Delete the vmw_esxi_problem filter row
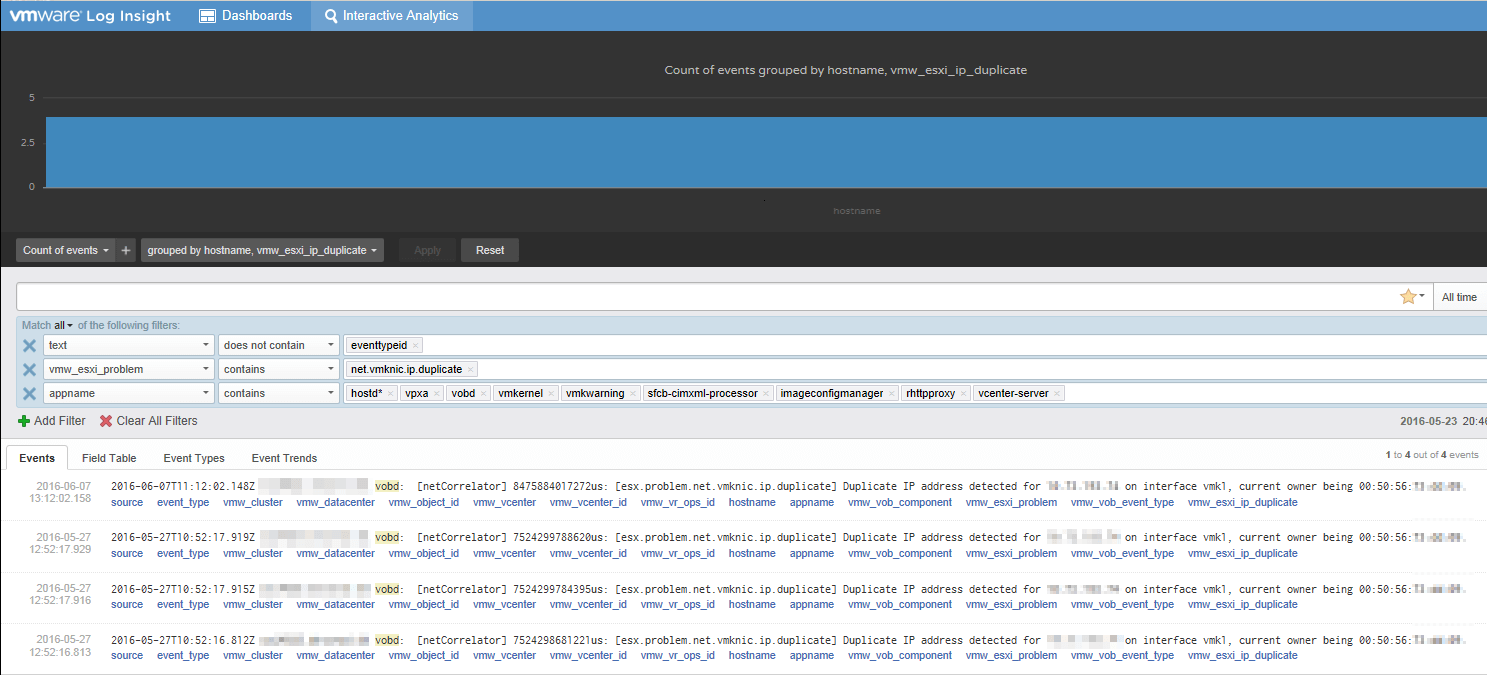Image resolution: width=1487 pixels, height=675 pixels. pos(30,369)
